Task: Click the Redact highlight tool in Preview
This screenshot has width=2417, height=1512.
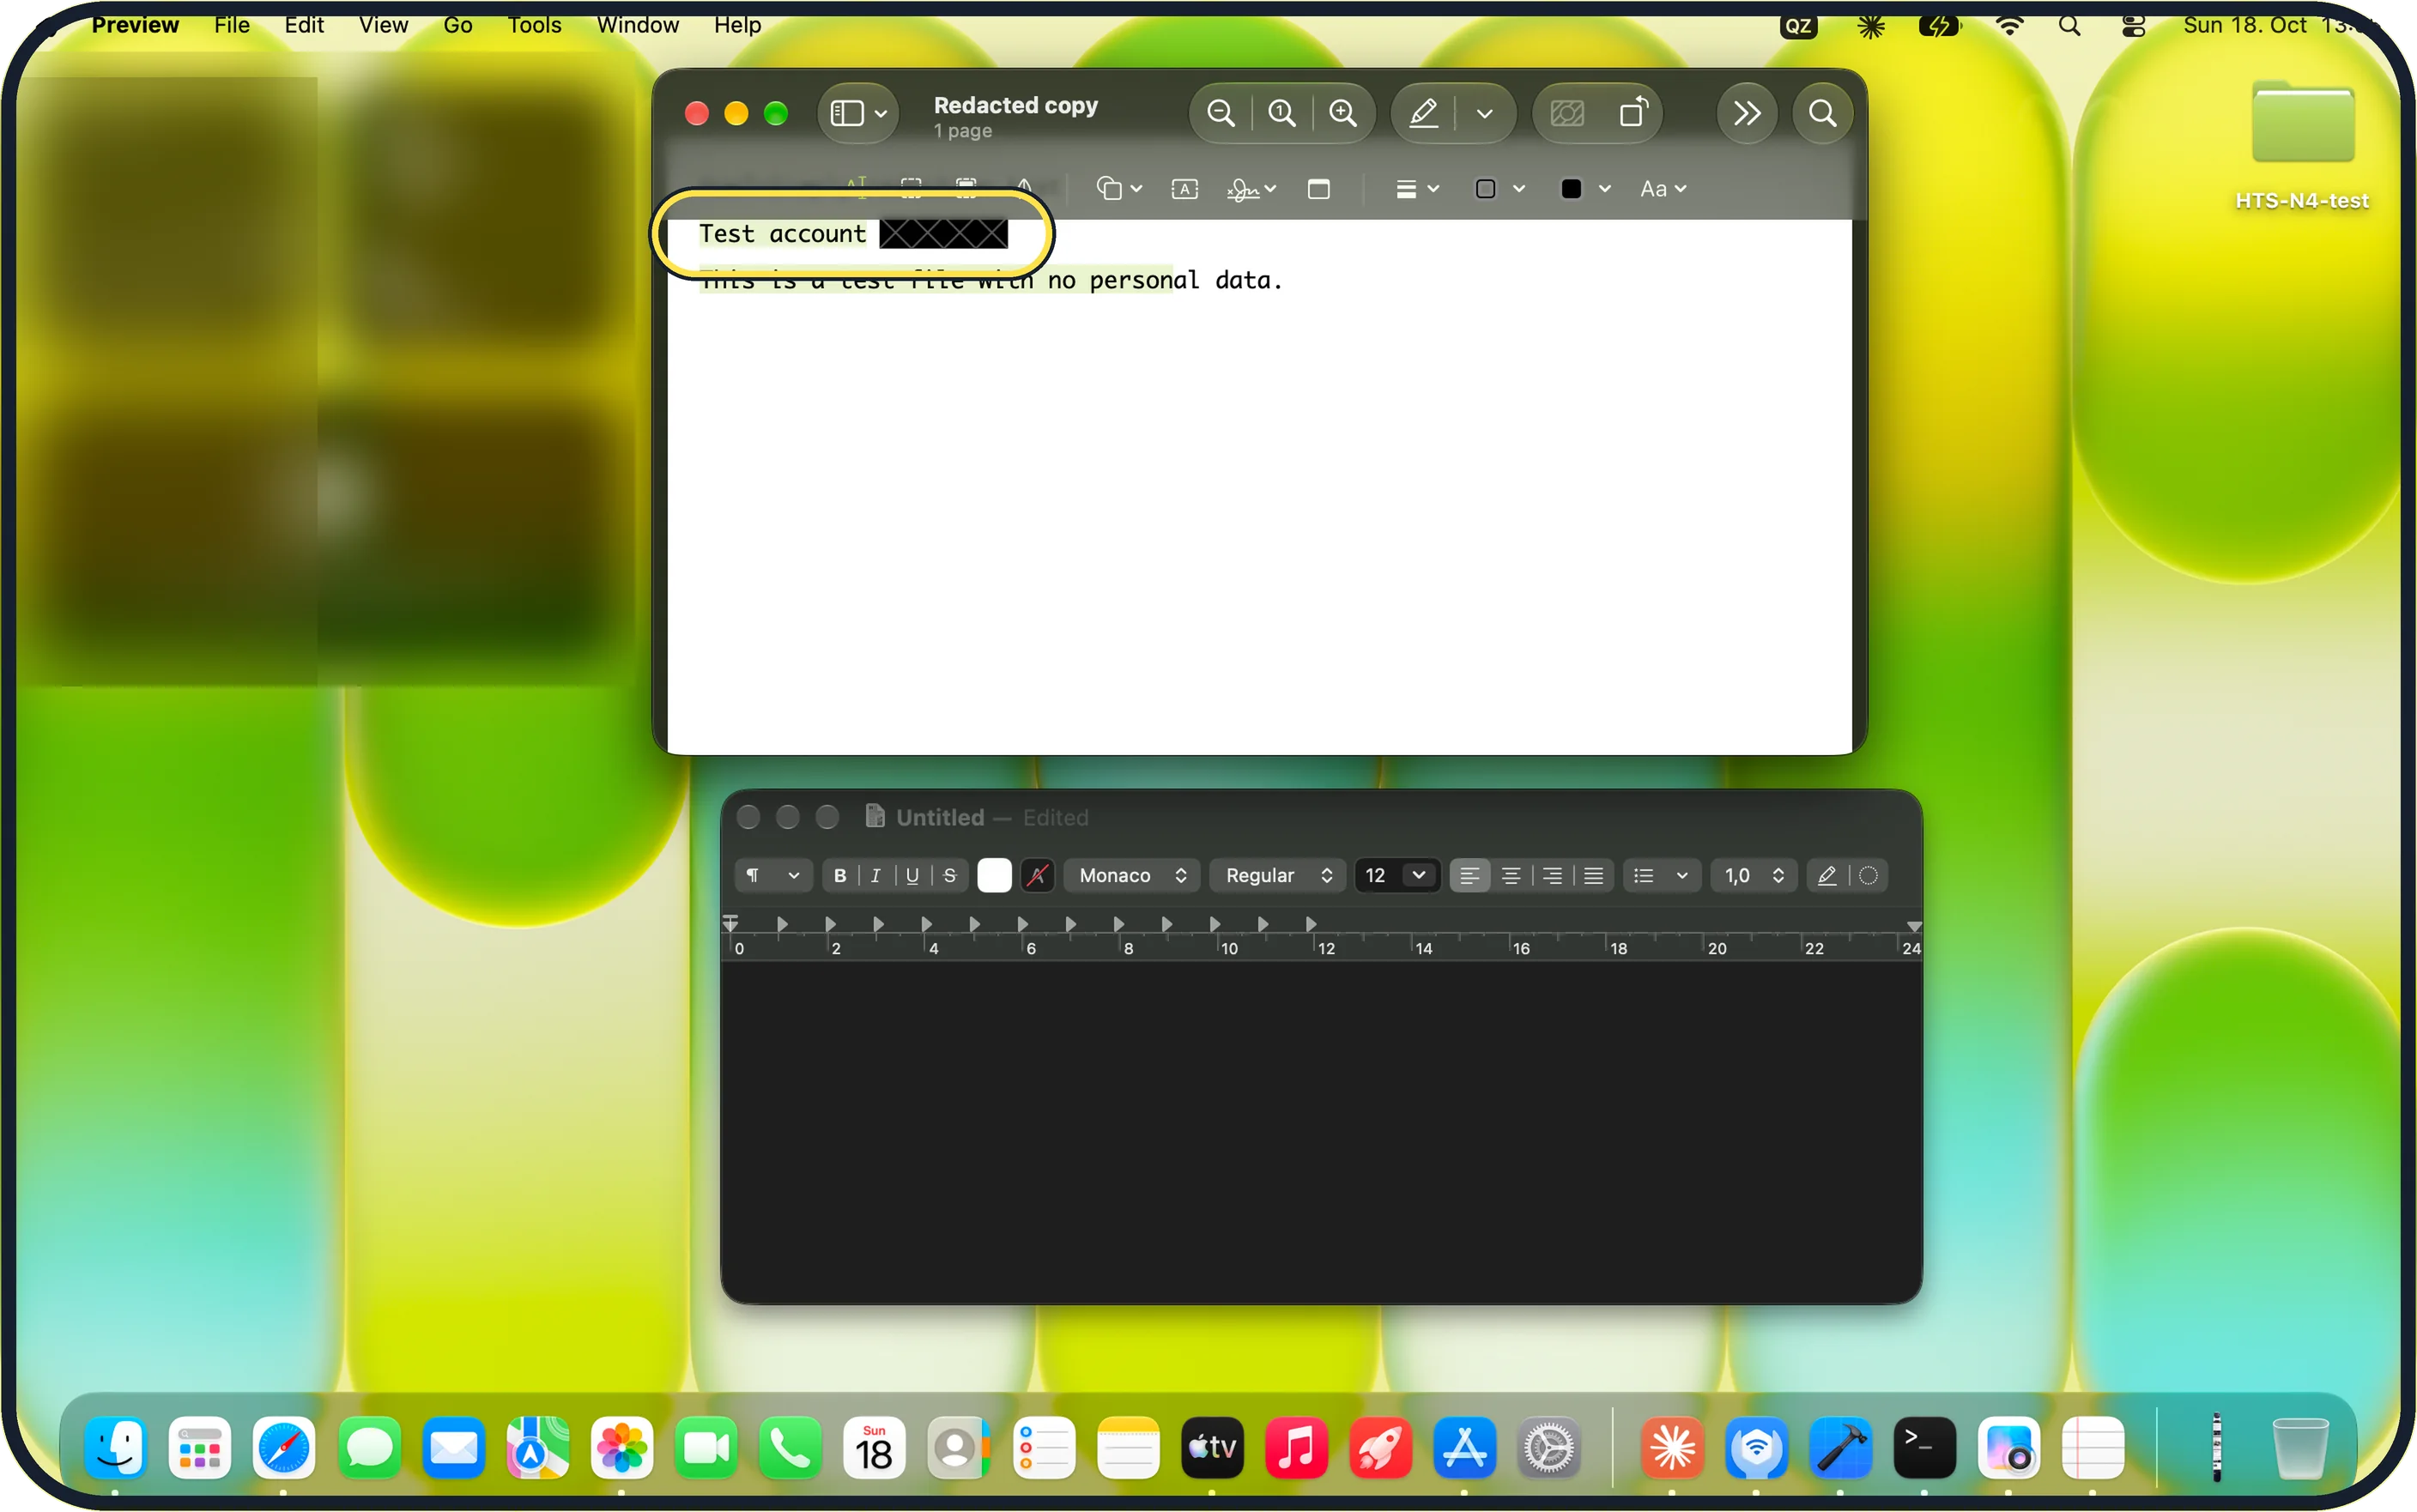Action: (965, 186)
